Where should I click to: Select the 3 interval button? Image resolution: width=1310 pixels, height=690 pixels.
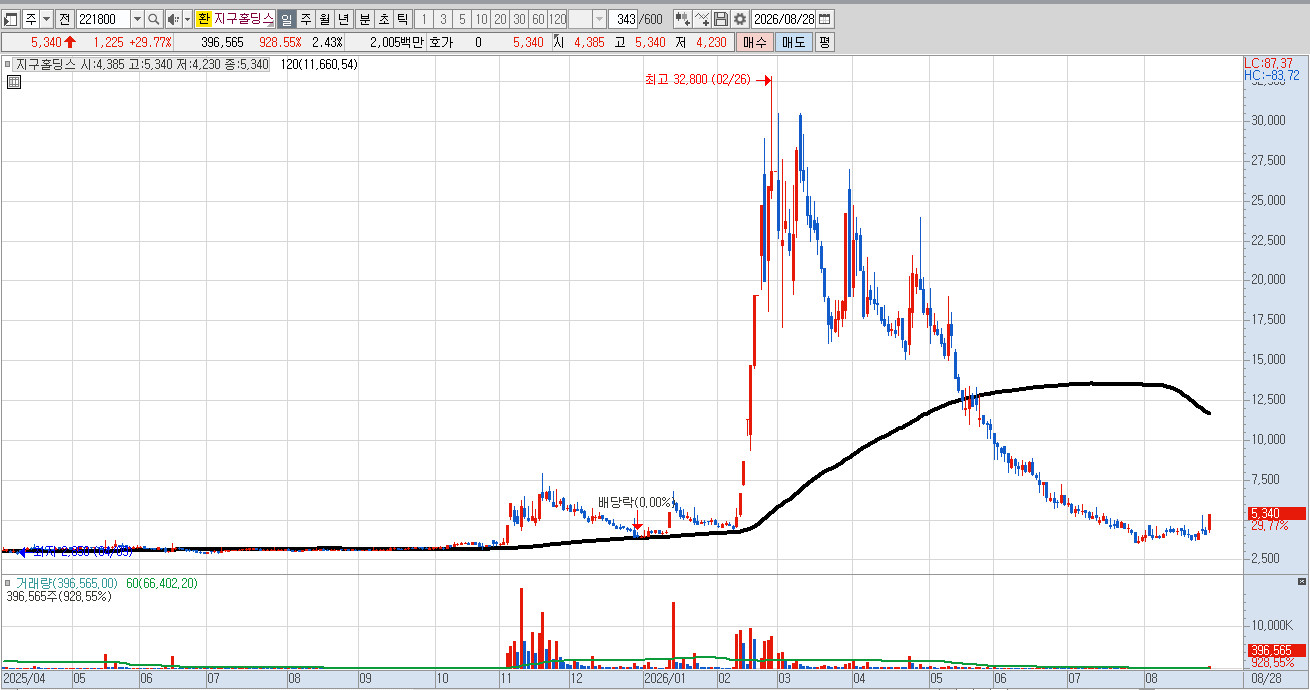pyautogui.click(x=443, y=19)
